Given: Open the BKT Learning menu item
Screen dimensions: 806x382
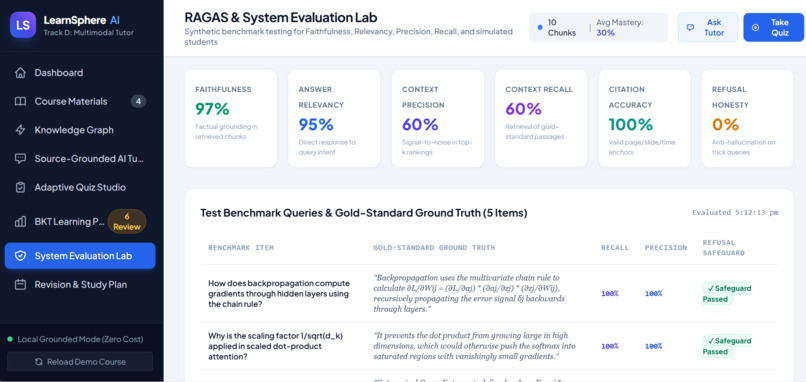Looking at the screenshot, I should (80, 222).
